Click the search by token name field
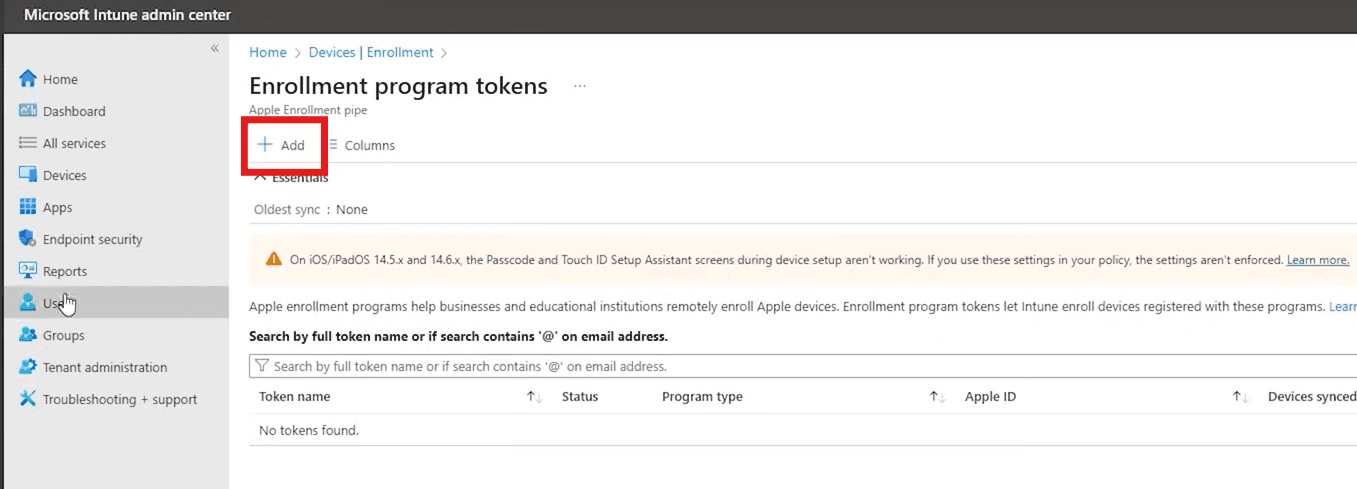Image resolution: width=1357 pixels, height=489 pixels. [803, 366]
